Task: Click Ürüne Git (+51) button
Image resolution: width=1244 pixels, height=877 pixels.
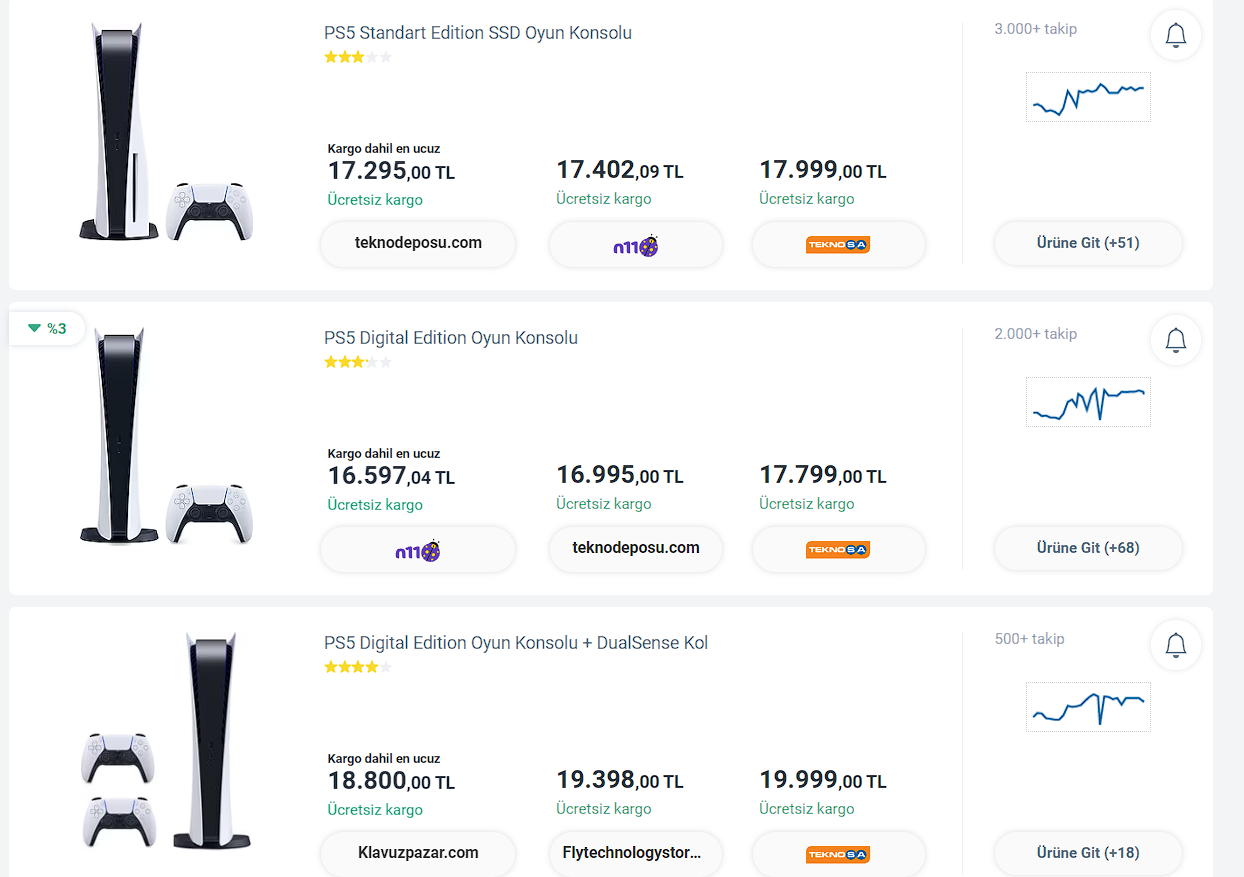Action: point(1088,243)
